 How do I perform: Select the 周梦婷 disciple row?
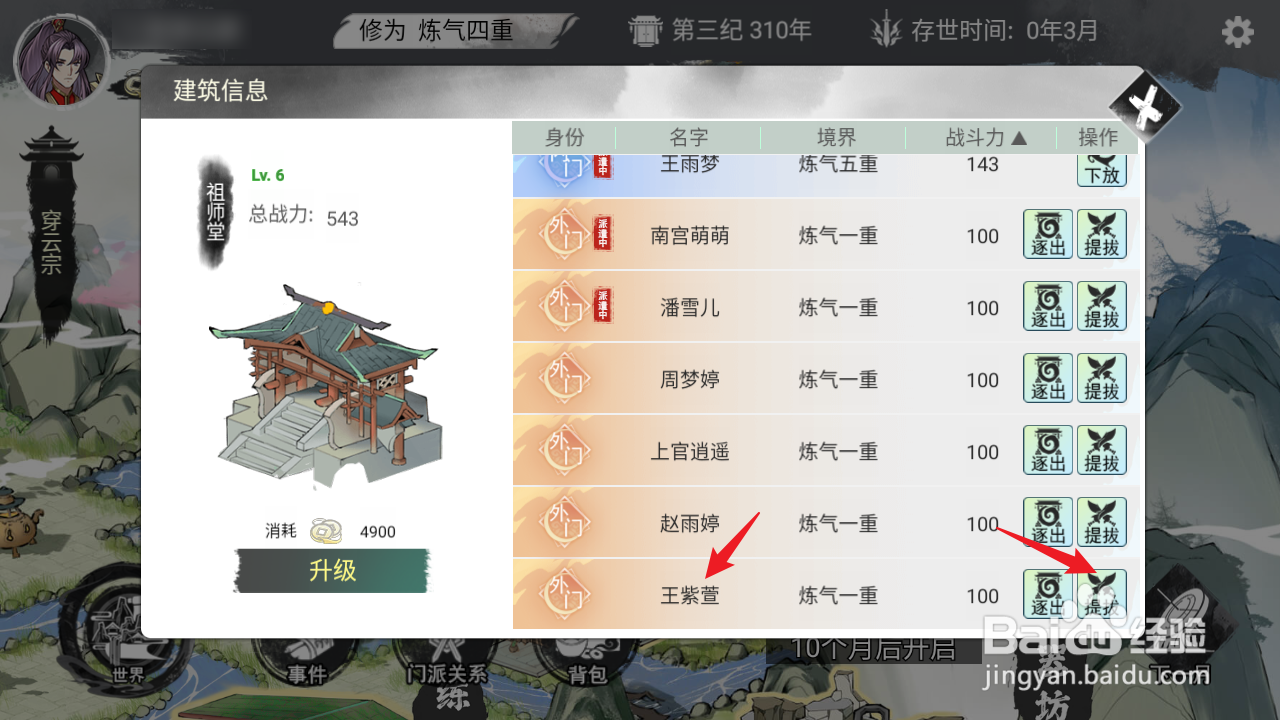825,379
